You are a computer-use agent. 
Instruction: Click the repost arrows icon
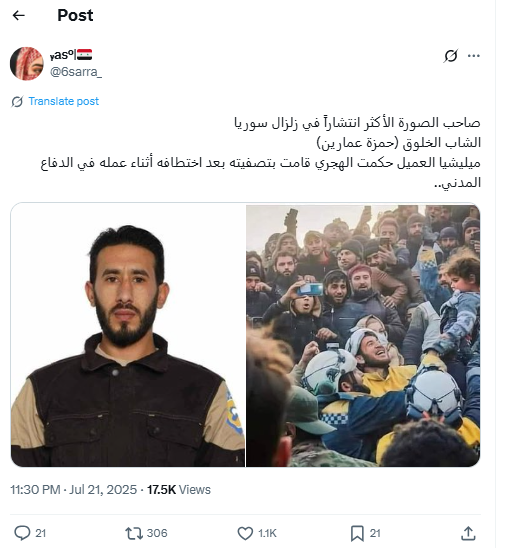coord(134,533)
